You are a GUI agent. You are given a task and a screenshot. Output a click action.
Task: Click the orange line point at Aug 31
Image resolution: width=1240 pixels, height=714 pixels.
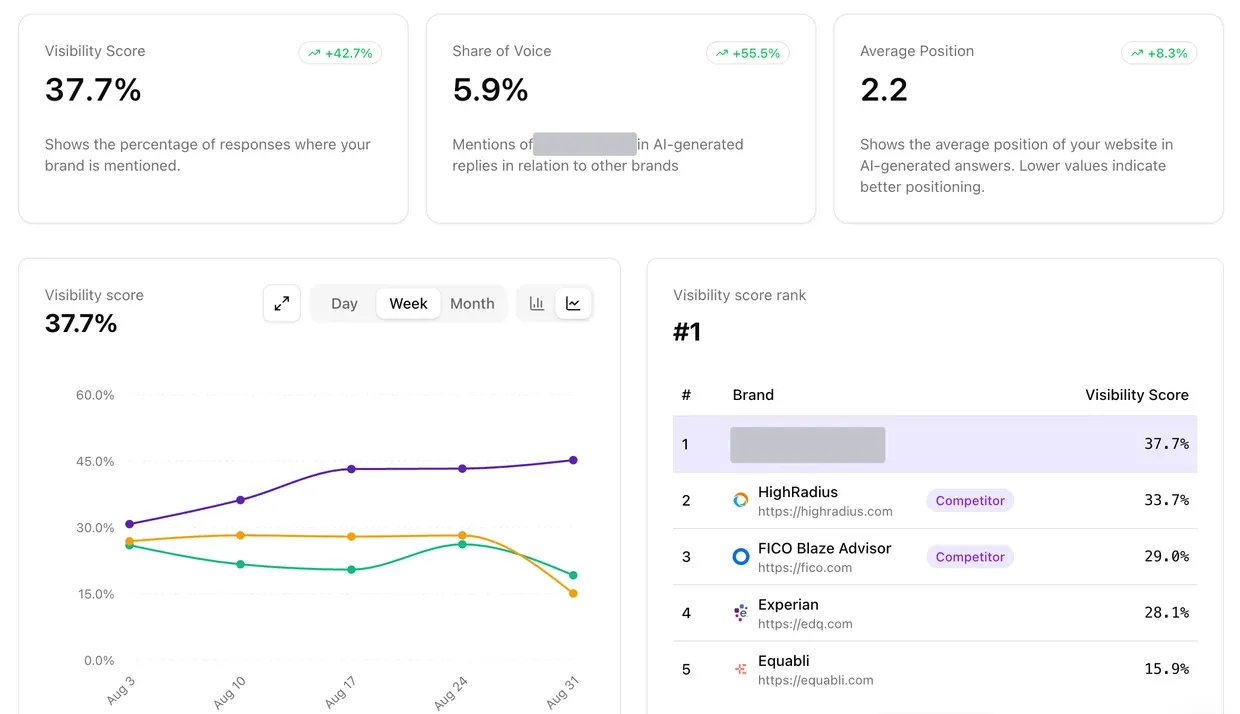click(573, 594)
